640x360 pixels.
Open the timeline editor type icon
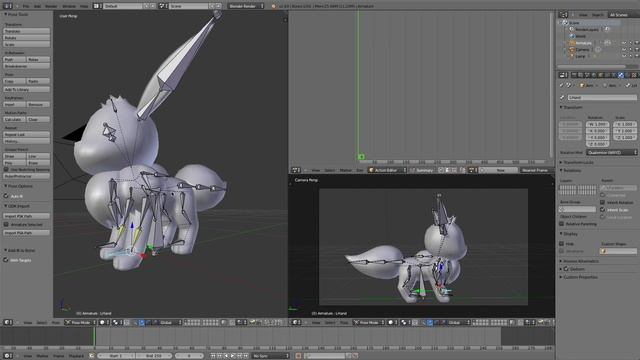click(x=7, y=356)
